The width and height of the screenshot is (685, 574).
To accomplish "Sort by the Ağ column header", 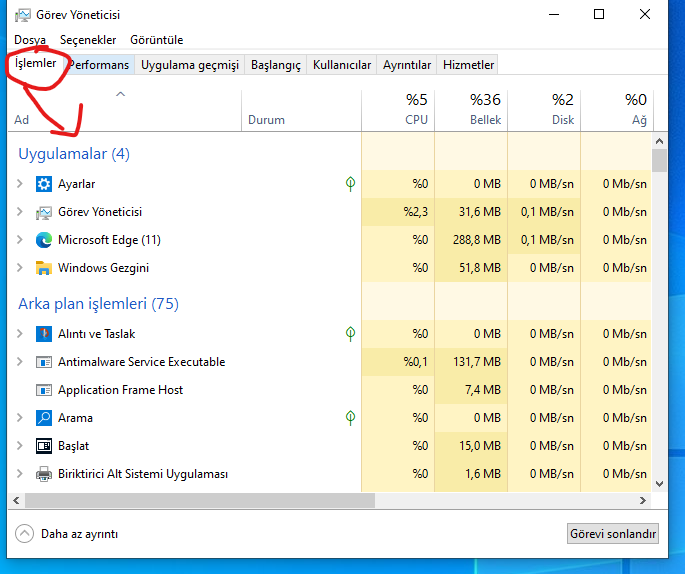I will (x=617, y=111).
